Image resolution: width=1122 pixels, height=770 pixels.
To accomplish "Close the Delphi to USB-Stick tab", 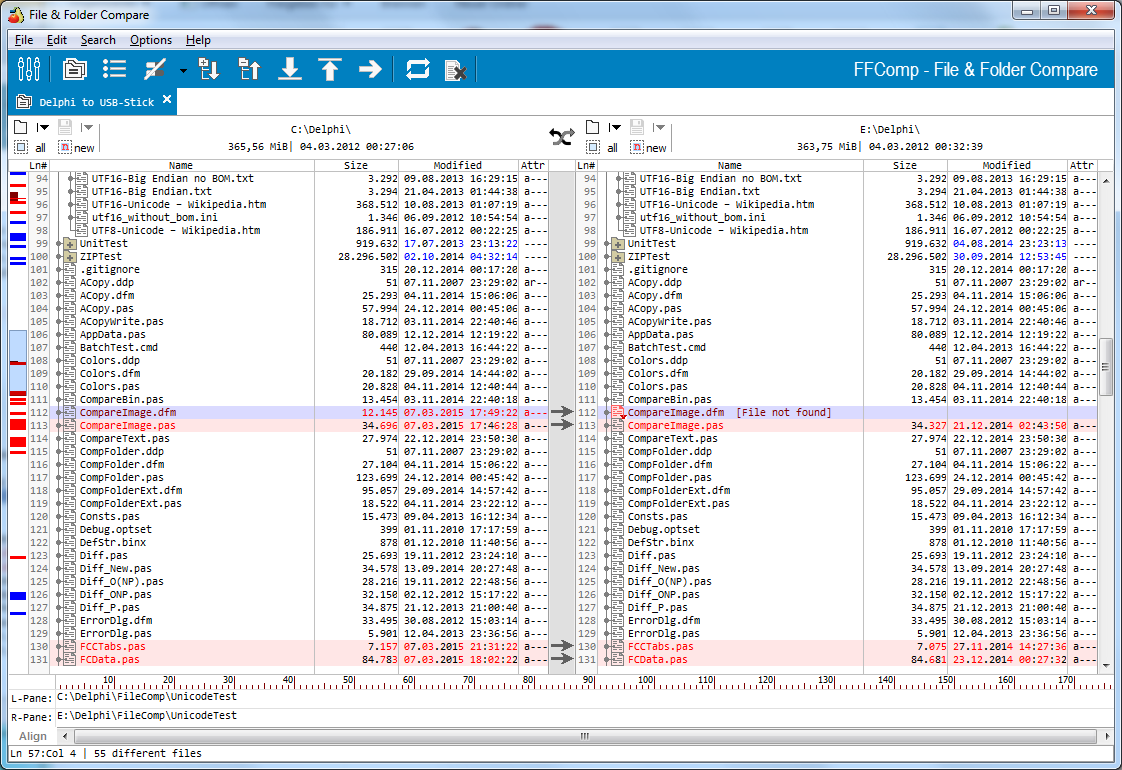I will click(167, 99).
